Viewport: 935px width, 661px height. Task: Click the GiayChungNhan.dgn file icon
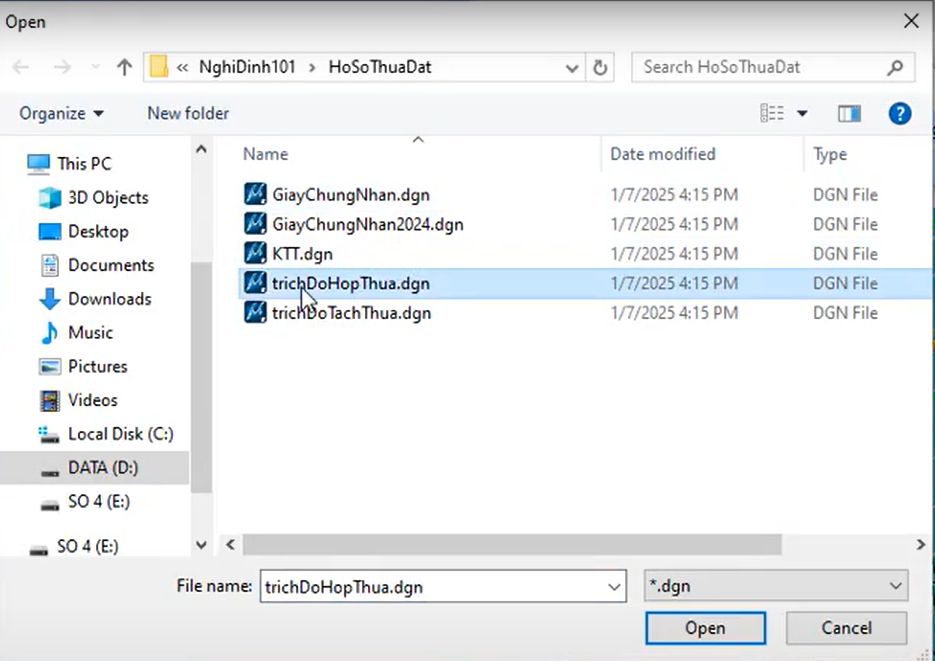pyautogui.click(x=256, y=194)
